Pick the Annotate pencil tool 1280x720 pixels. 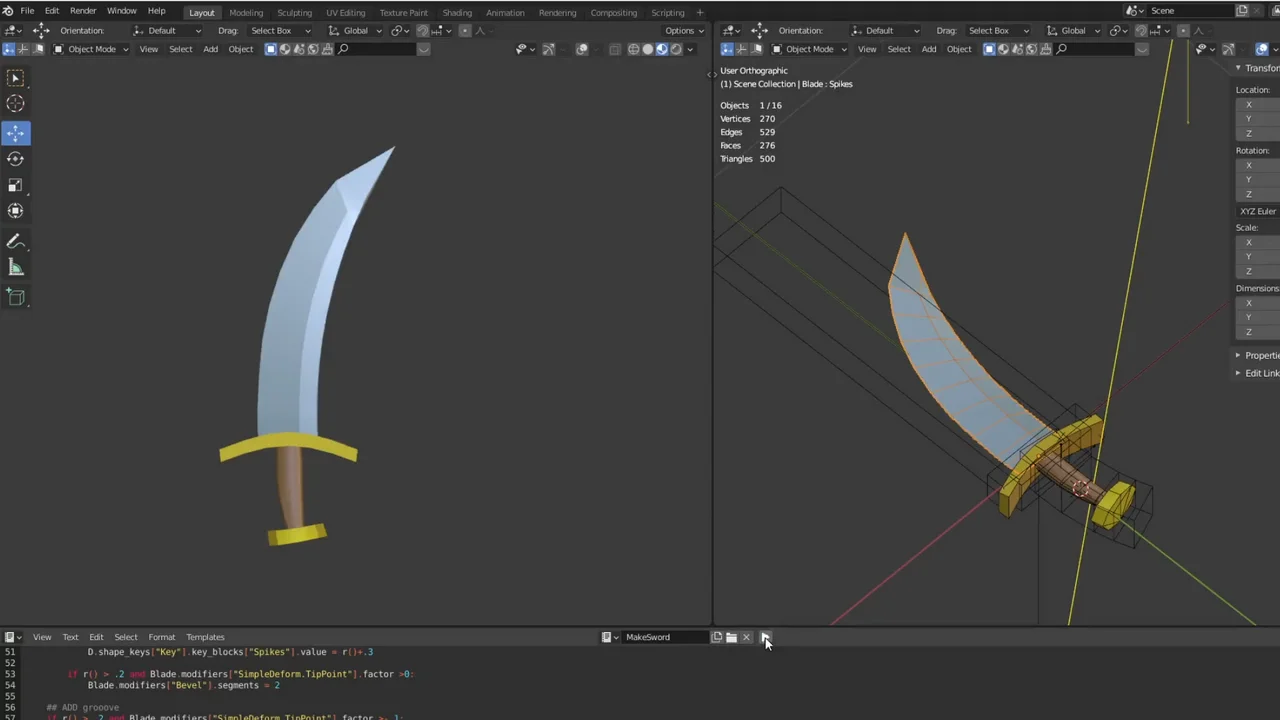15,241
